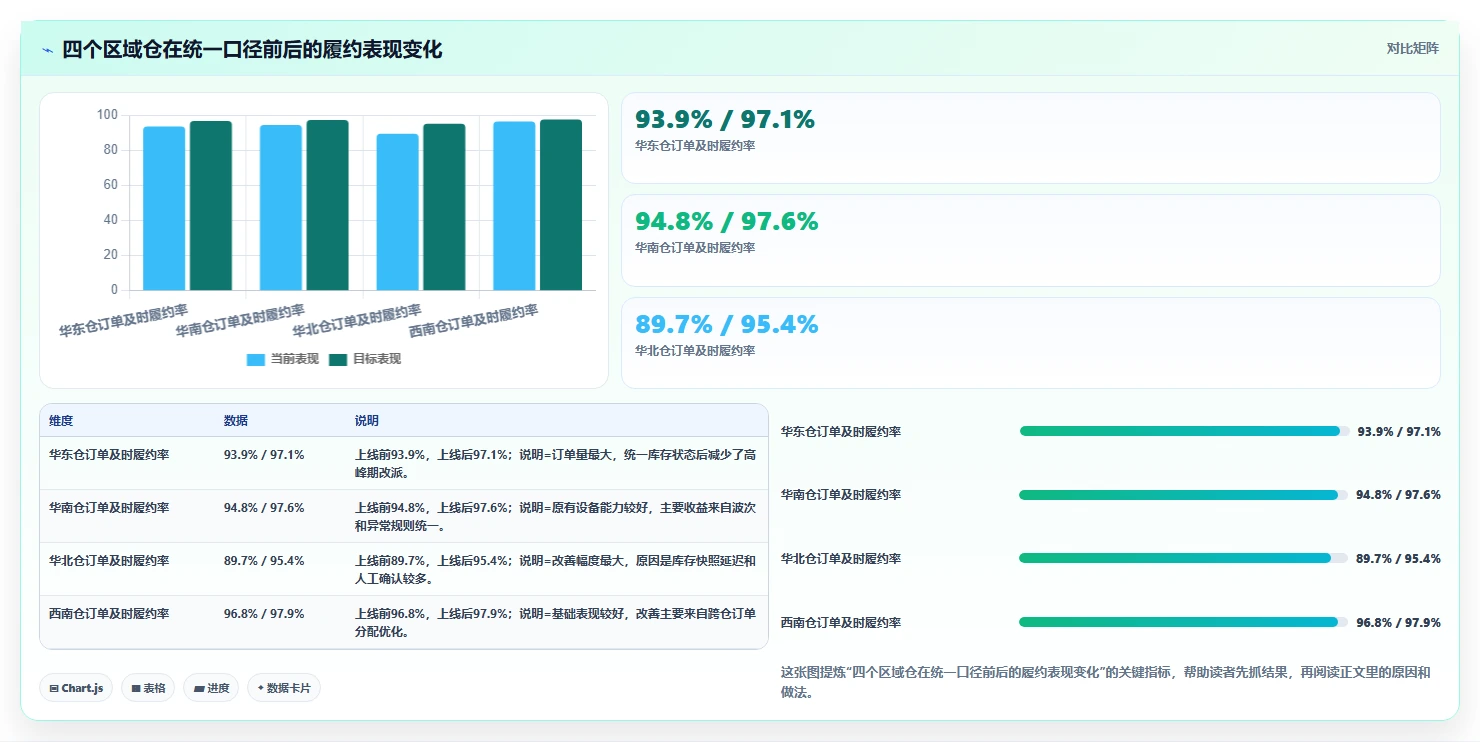Click the title 四个区域仓在统一口径前后的履约表现变化
The image size is (1480, 742).
pos(252,50)
